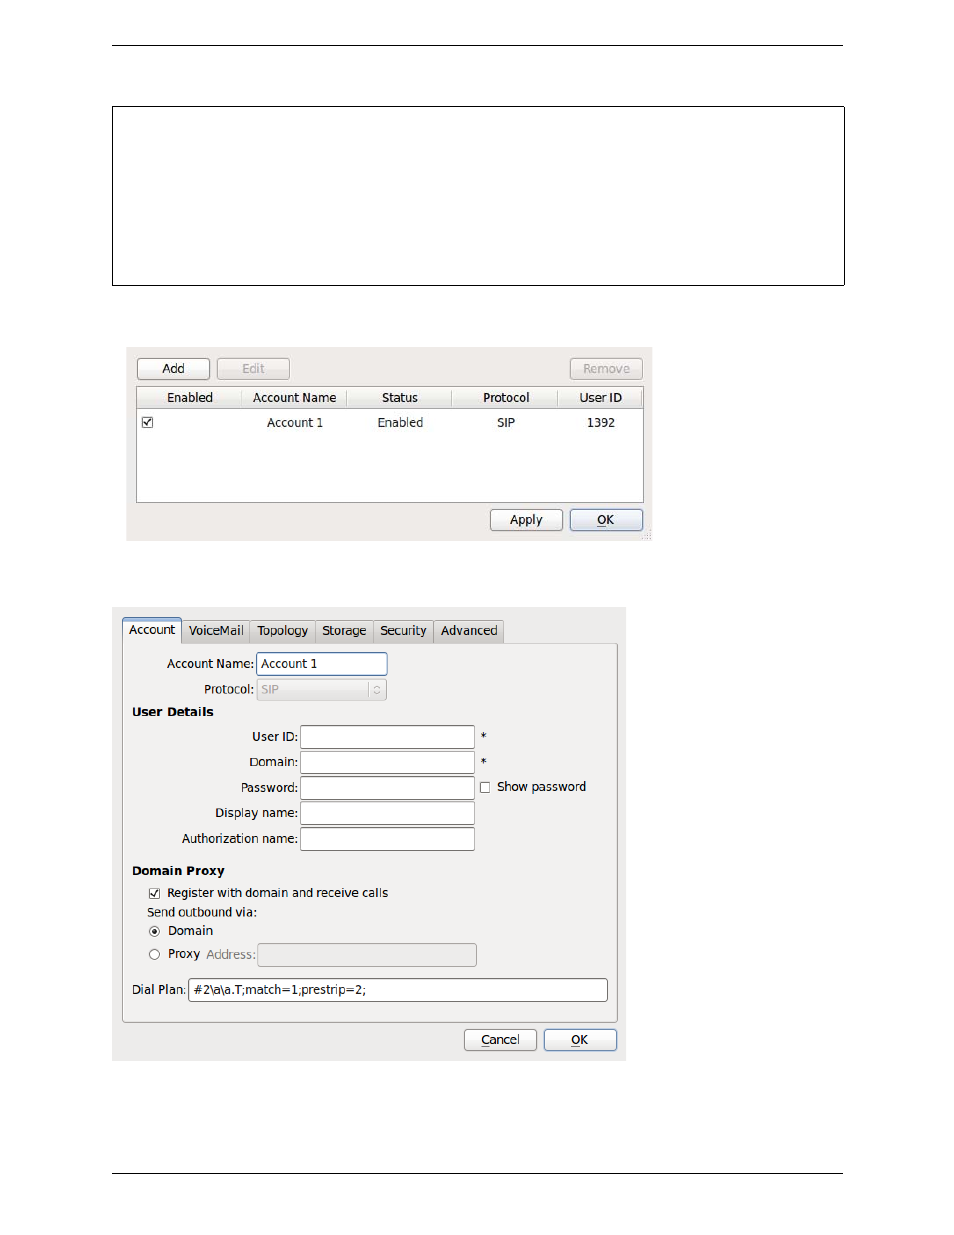The width and height of the screenshot is (954, 1235).
Task: Click the Domain input field
Action: (x=387, y=762)
